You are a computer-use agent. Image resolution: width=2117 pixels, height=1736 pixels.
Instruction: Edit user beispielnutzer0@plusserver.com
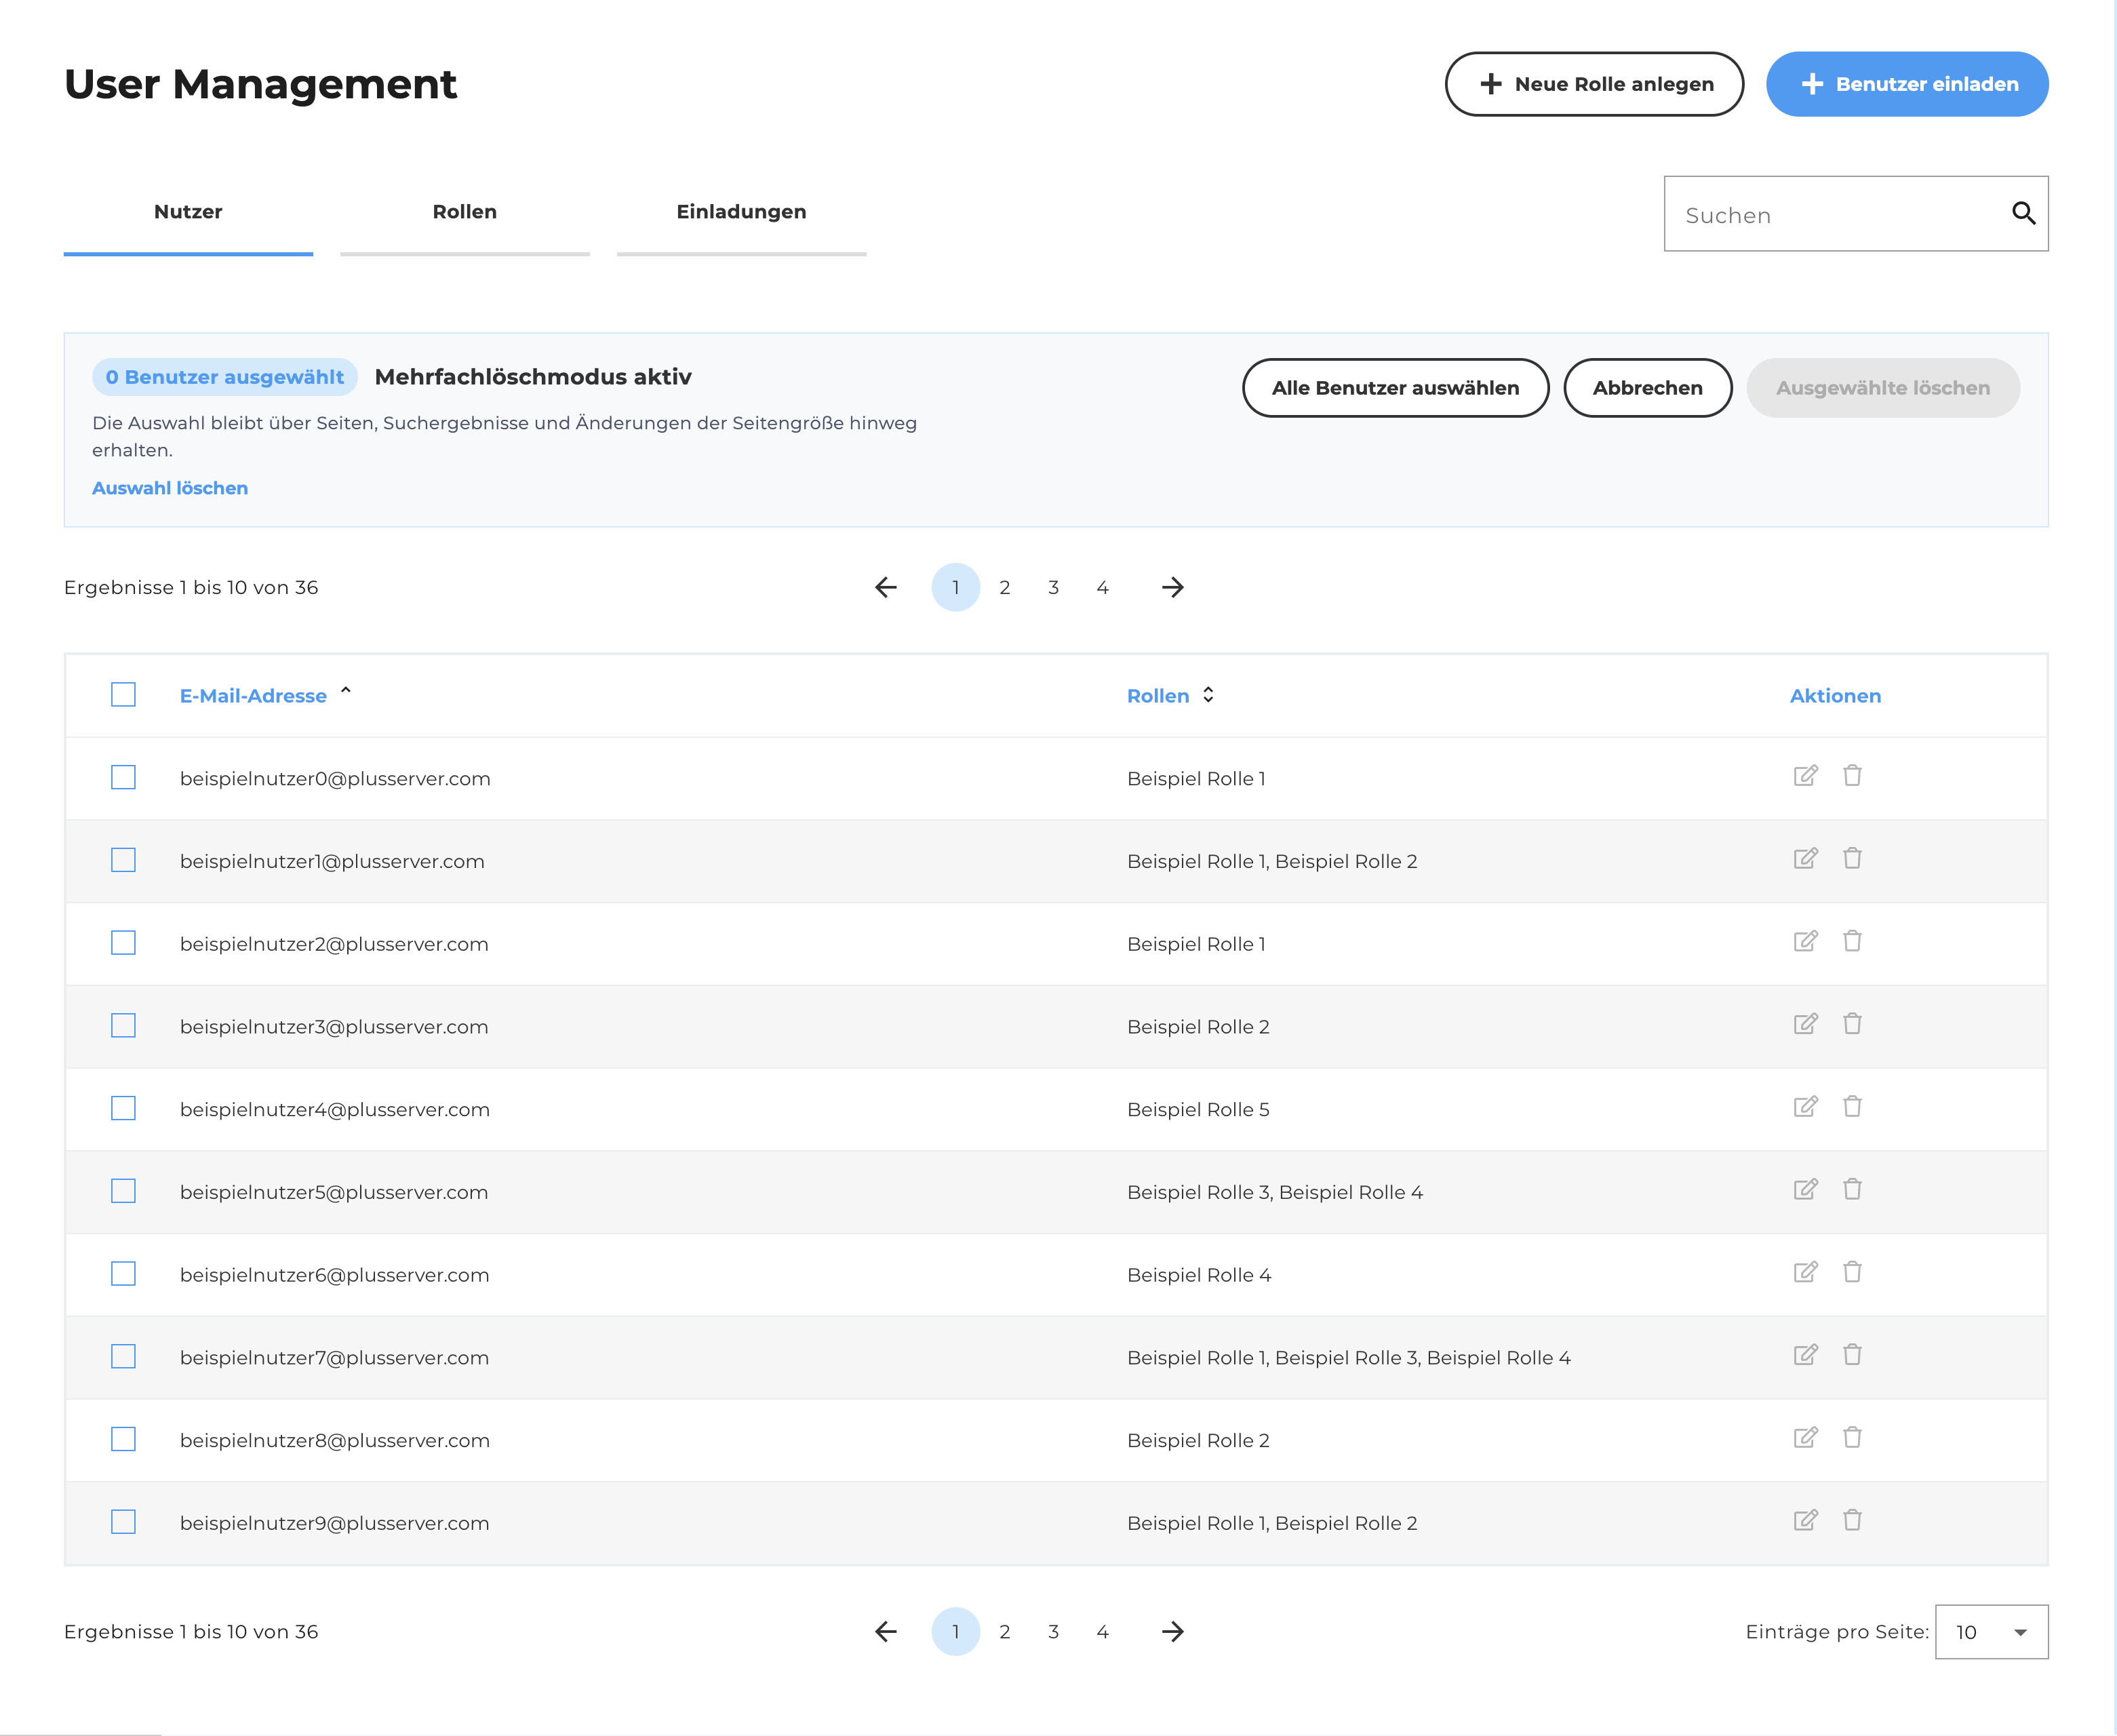click(x=1805, y=776)
